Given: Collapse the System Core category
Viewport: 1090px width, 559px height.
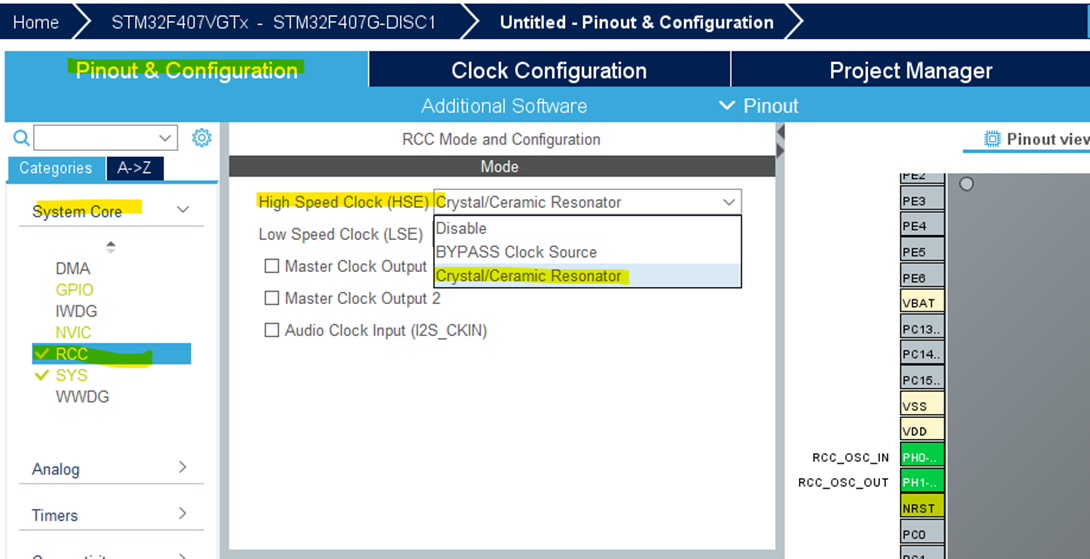Looking at the screenshot, I should 183,210.
